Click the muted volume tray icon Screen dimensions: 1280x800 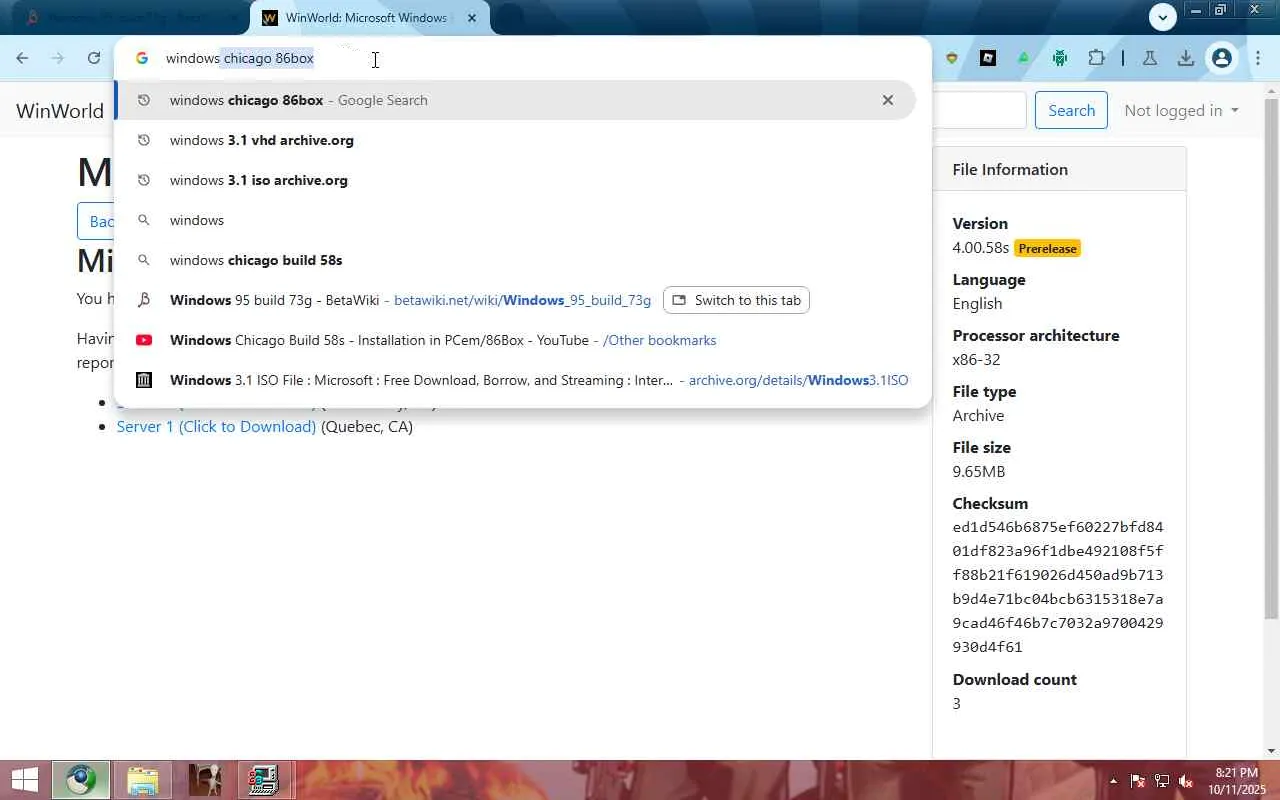(1186, 781)
